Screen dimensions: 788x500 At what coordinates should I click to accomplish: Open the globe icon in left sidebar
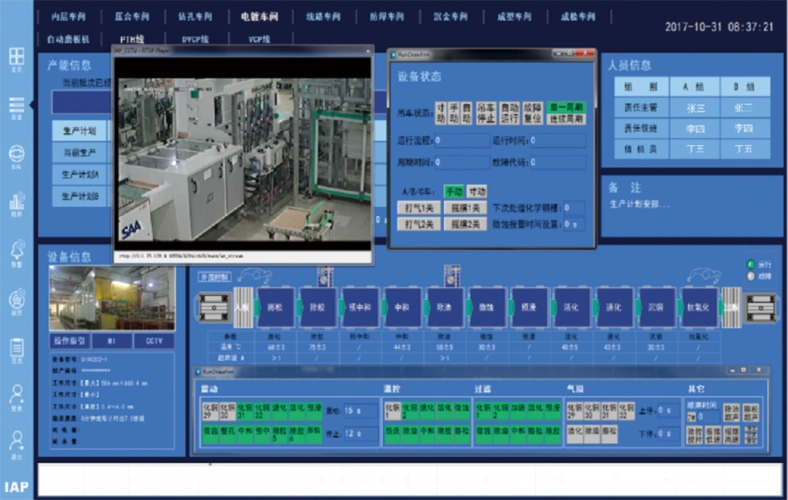coord(16,154)
